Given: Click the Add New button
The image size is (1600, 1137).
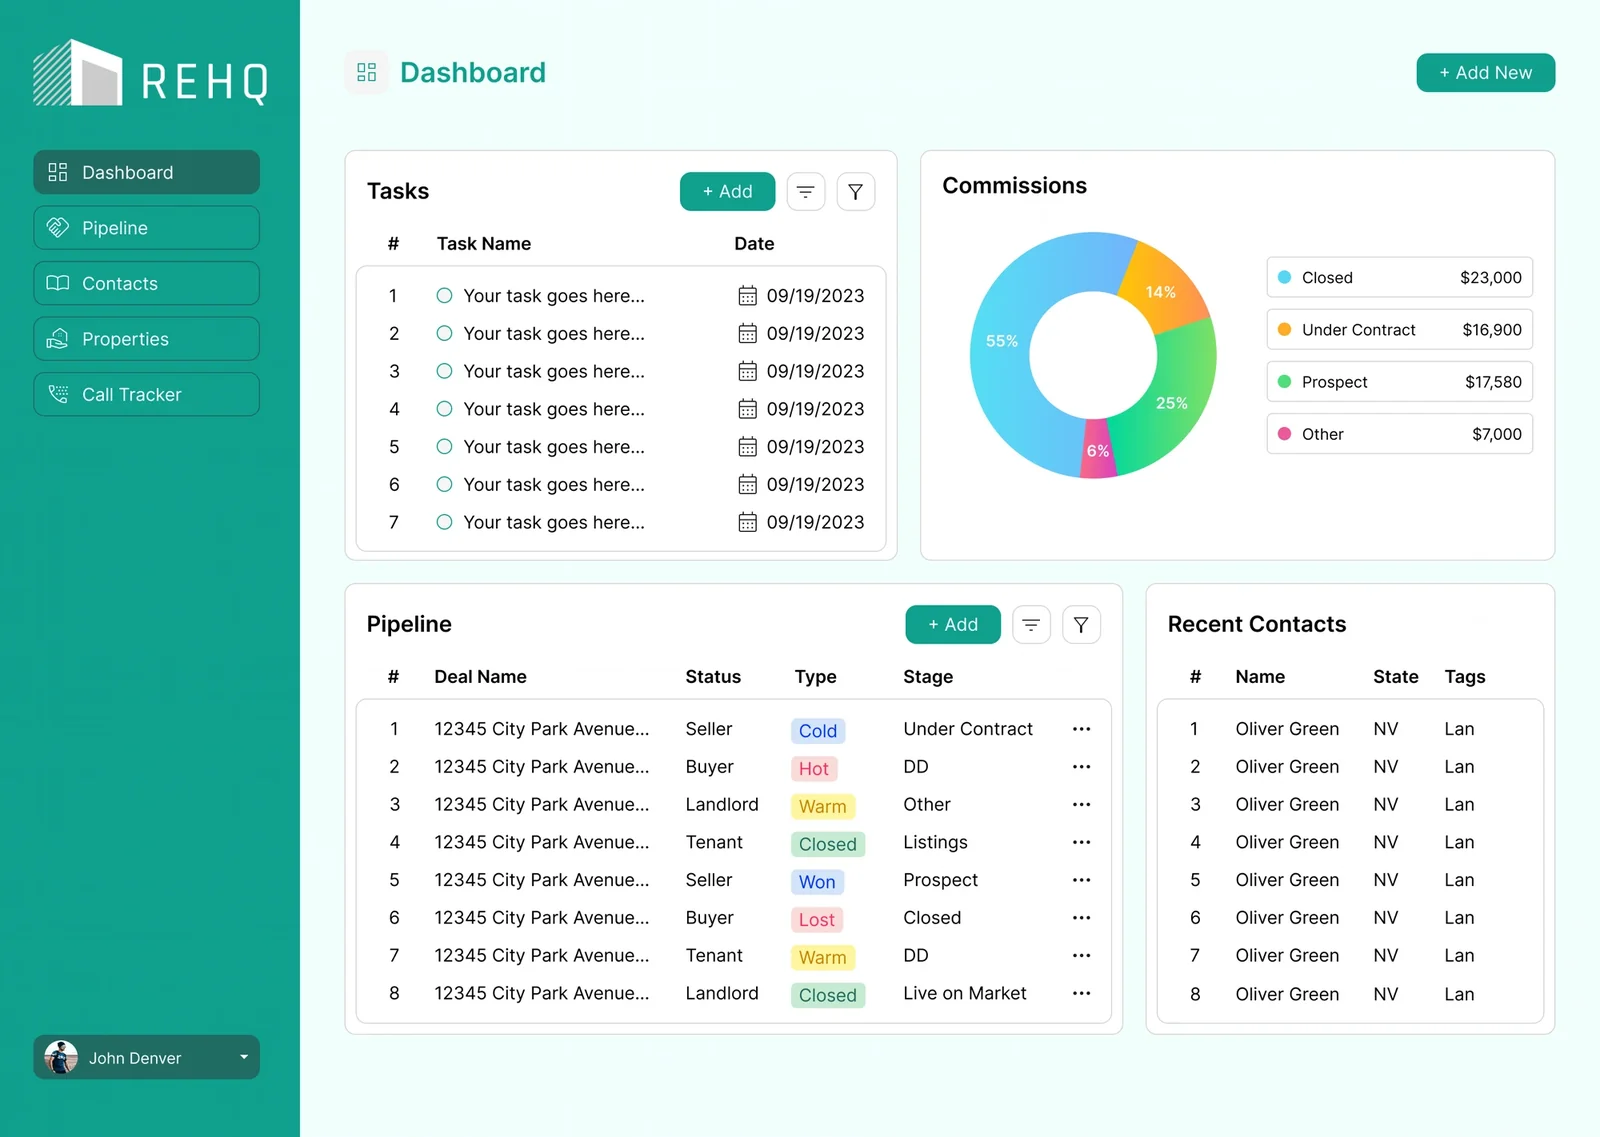Looking at the screenshot, I should [x=1485, y=72].
